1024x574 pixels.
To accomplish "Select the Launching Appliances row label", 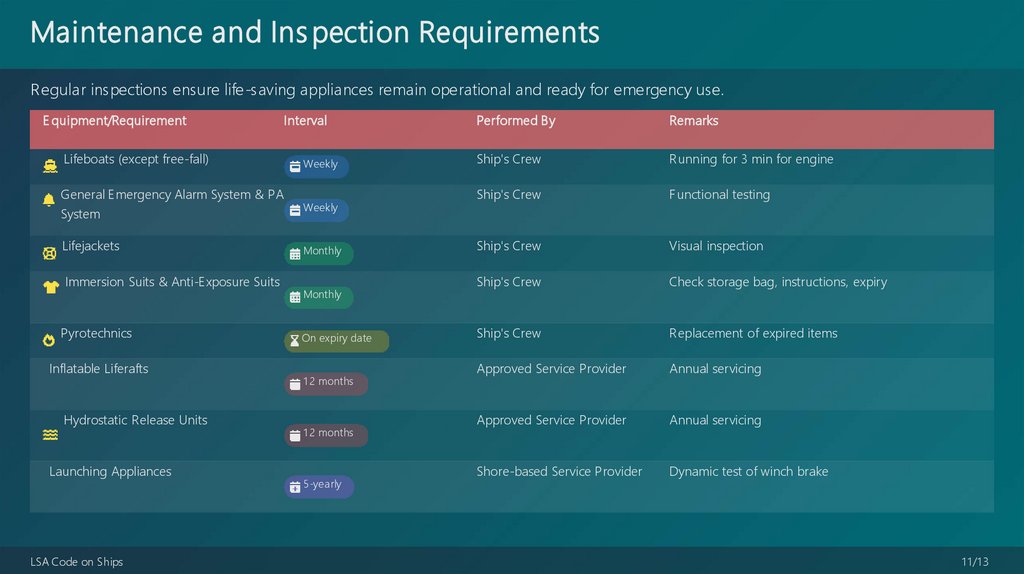I will 110,472.
